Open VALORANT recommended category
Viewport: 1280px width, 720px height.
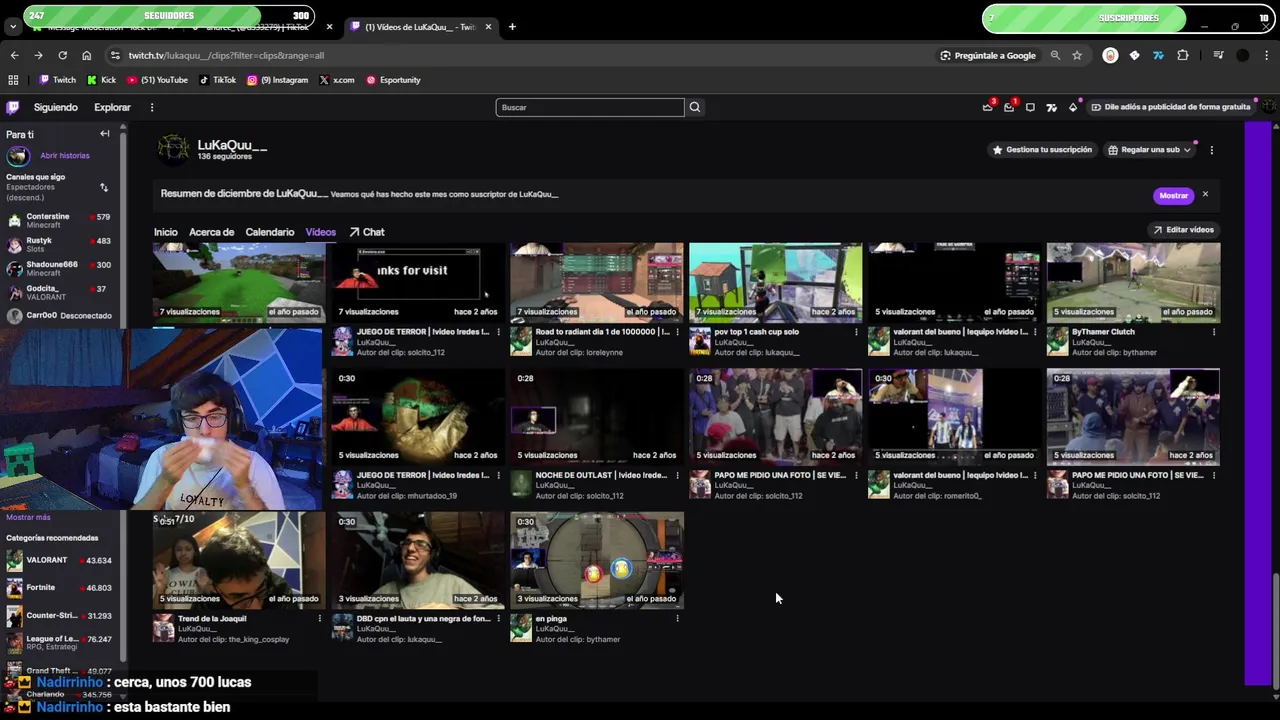pos(60,560)
